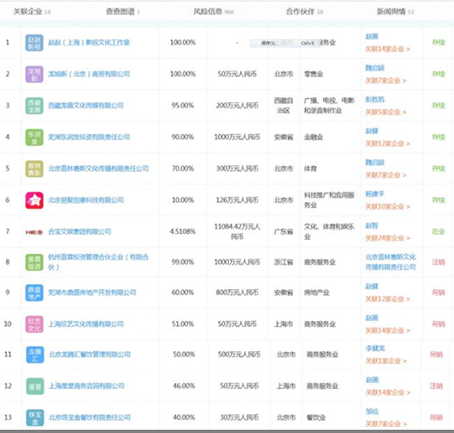Select the 金融业 industry cell
454x433 pixels.
tap(313, 137)
